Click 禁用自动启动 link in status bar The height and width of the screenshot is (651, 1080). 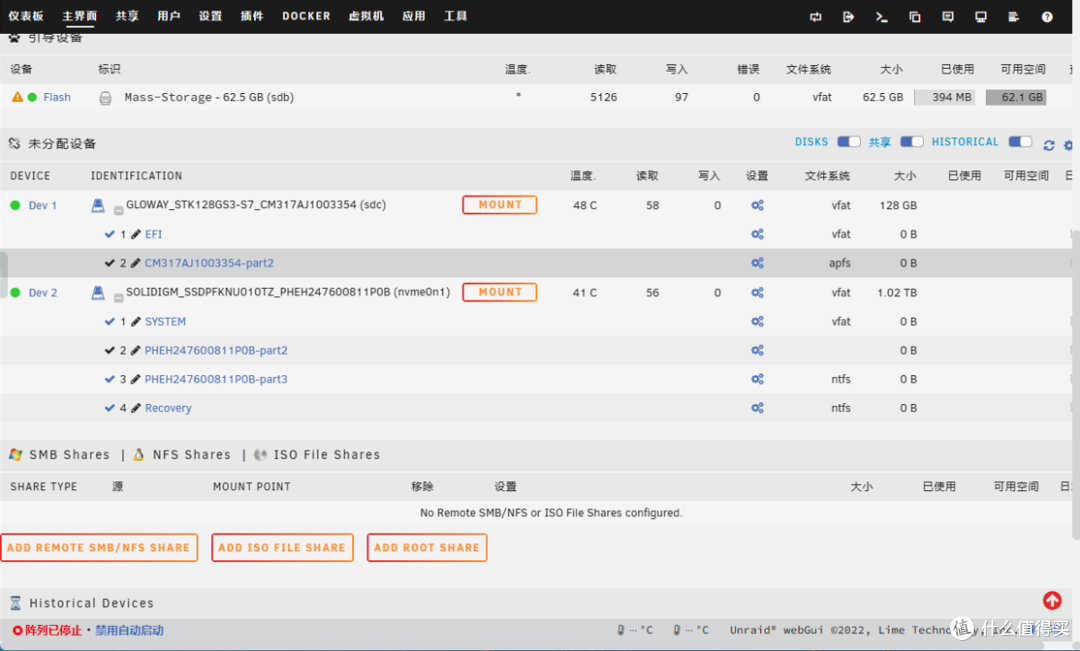point(129,630)
